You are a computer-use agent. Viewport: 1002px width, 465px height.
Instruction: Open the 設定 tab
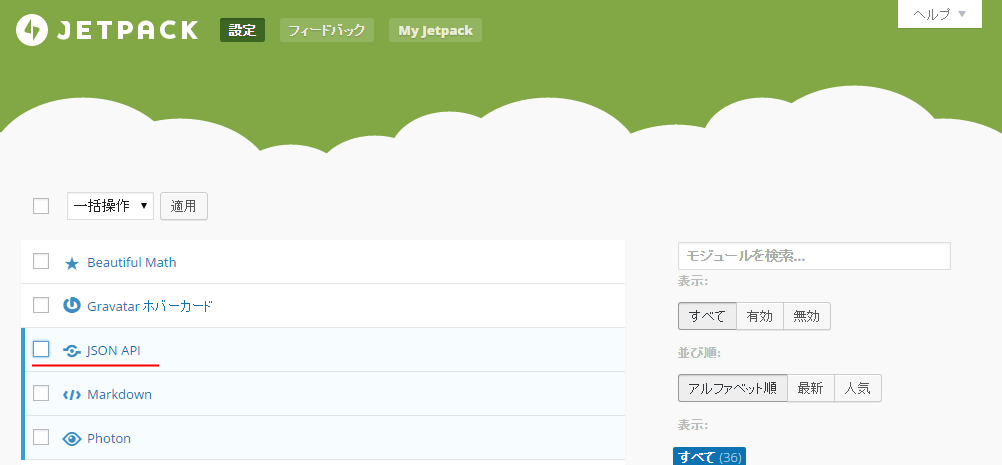click(x=242, y=30)
